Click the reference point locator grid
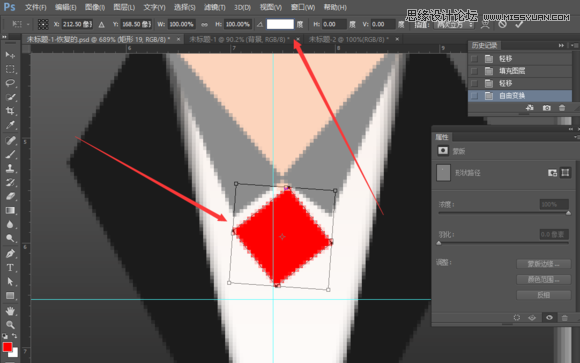This screenshot has width=580, height=363. click(x=43, y=24)
